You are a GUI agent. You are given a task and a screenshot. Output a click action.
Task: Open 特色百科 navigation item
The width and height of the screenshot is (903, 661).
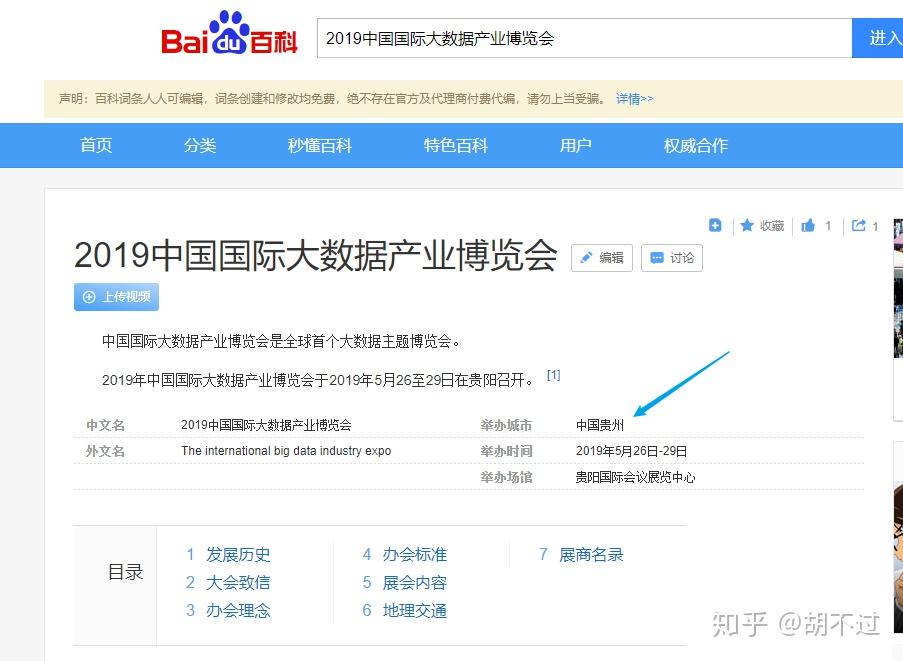click(x=456, y=145)
